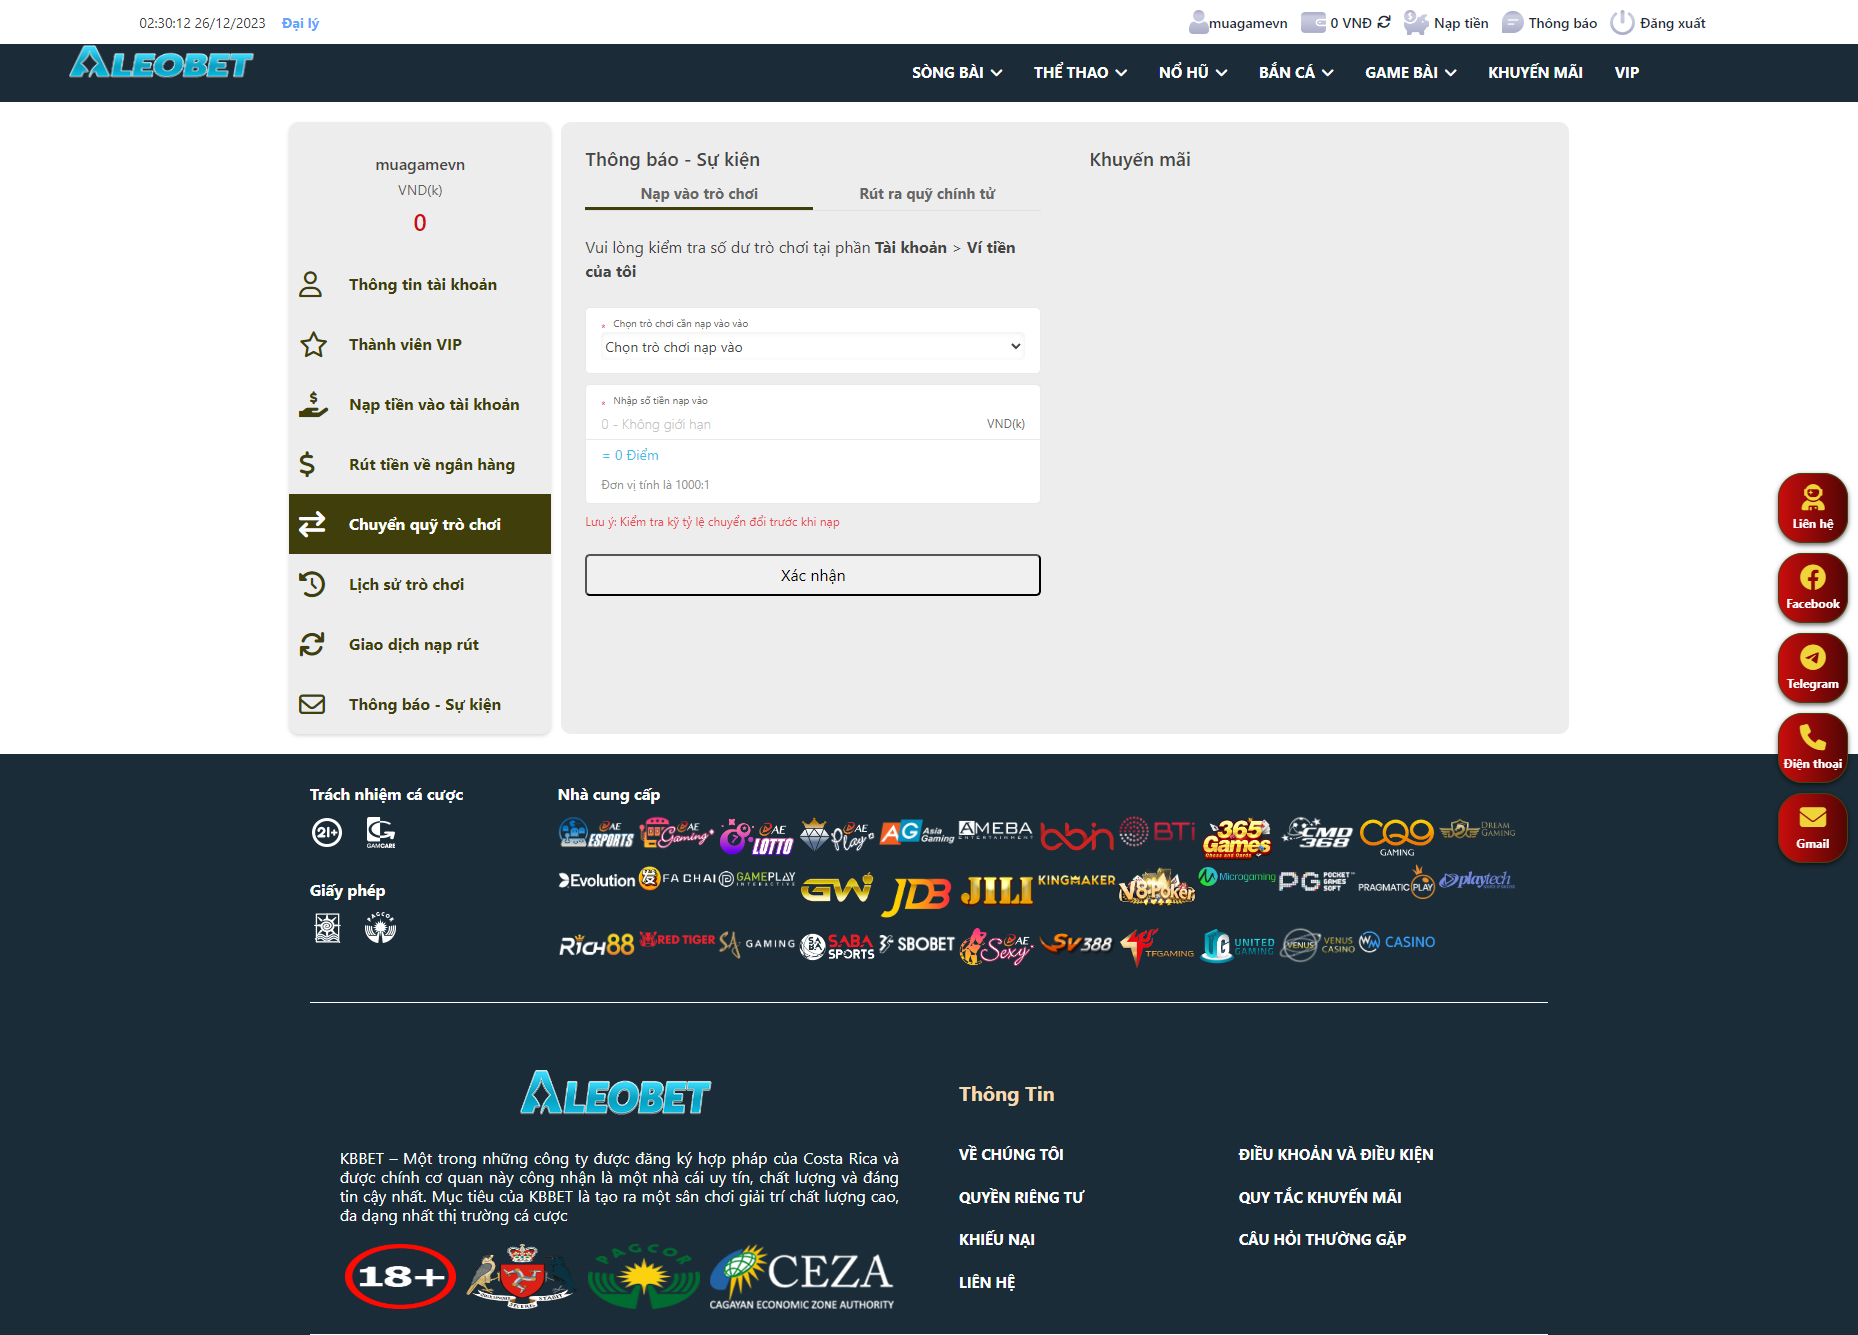Click the PG Pocket Games Soft logo
The width and height of the screenshot is (1858, 1335).
pyautogui.click(x=1316, y=881)
